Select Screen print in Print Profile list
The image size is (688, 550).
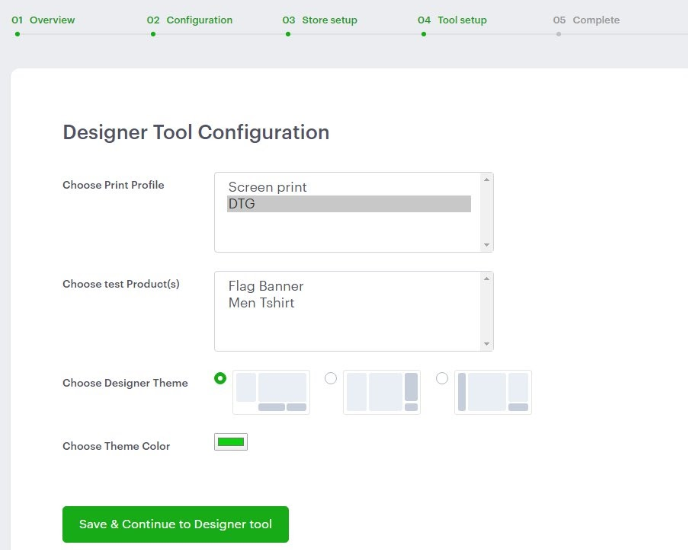tap(267, 187)
